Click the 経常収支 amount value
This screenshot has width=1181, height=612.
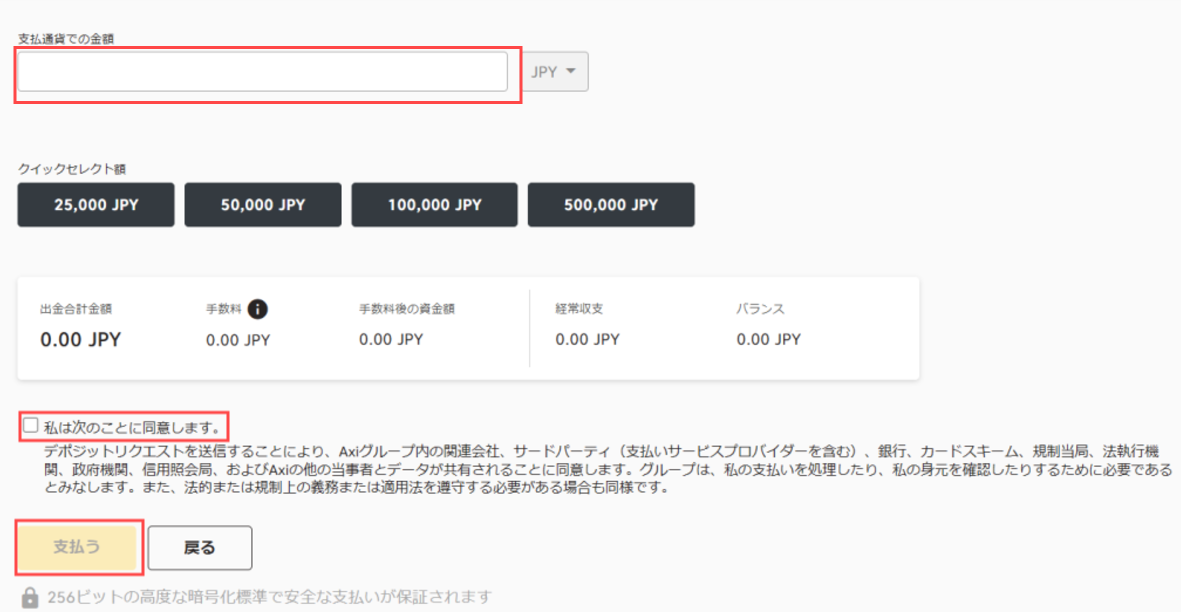tap(587, 340)
